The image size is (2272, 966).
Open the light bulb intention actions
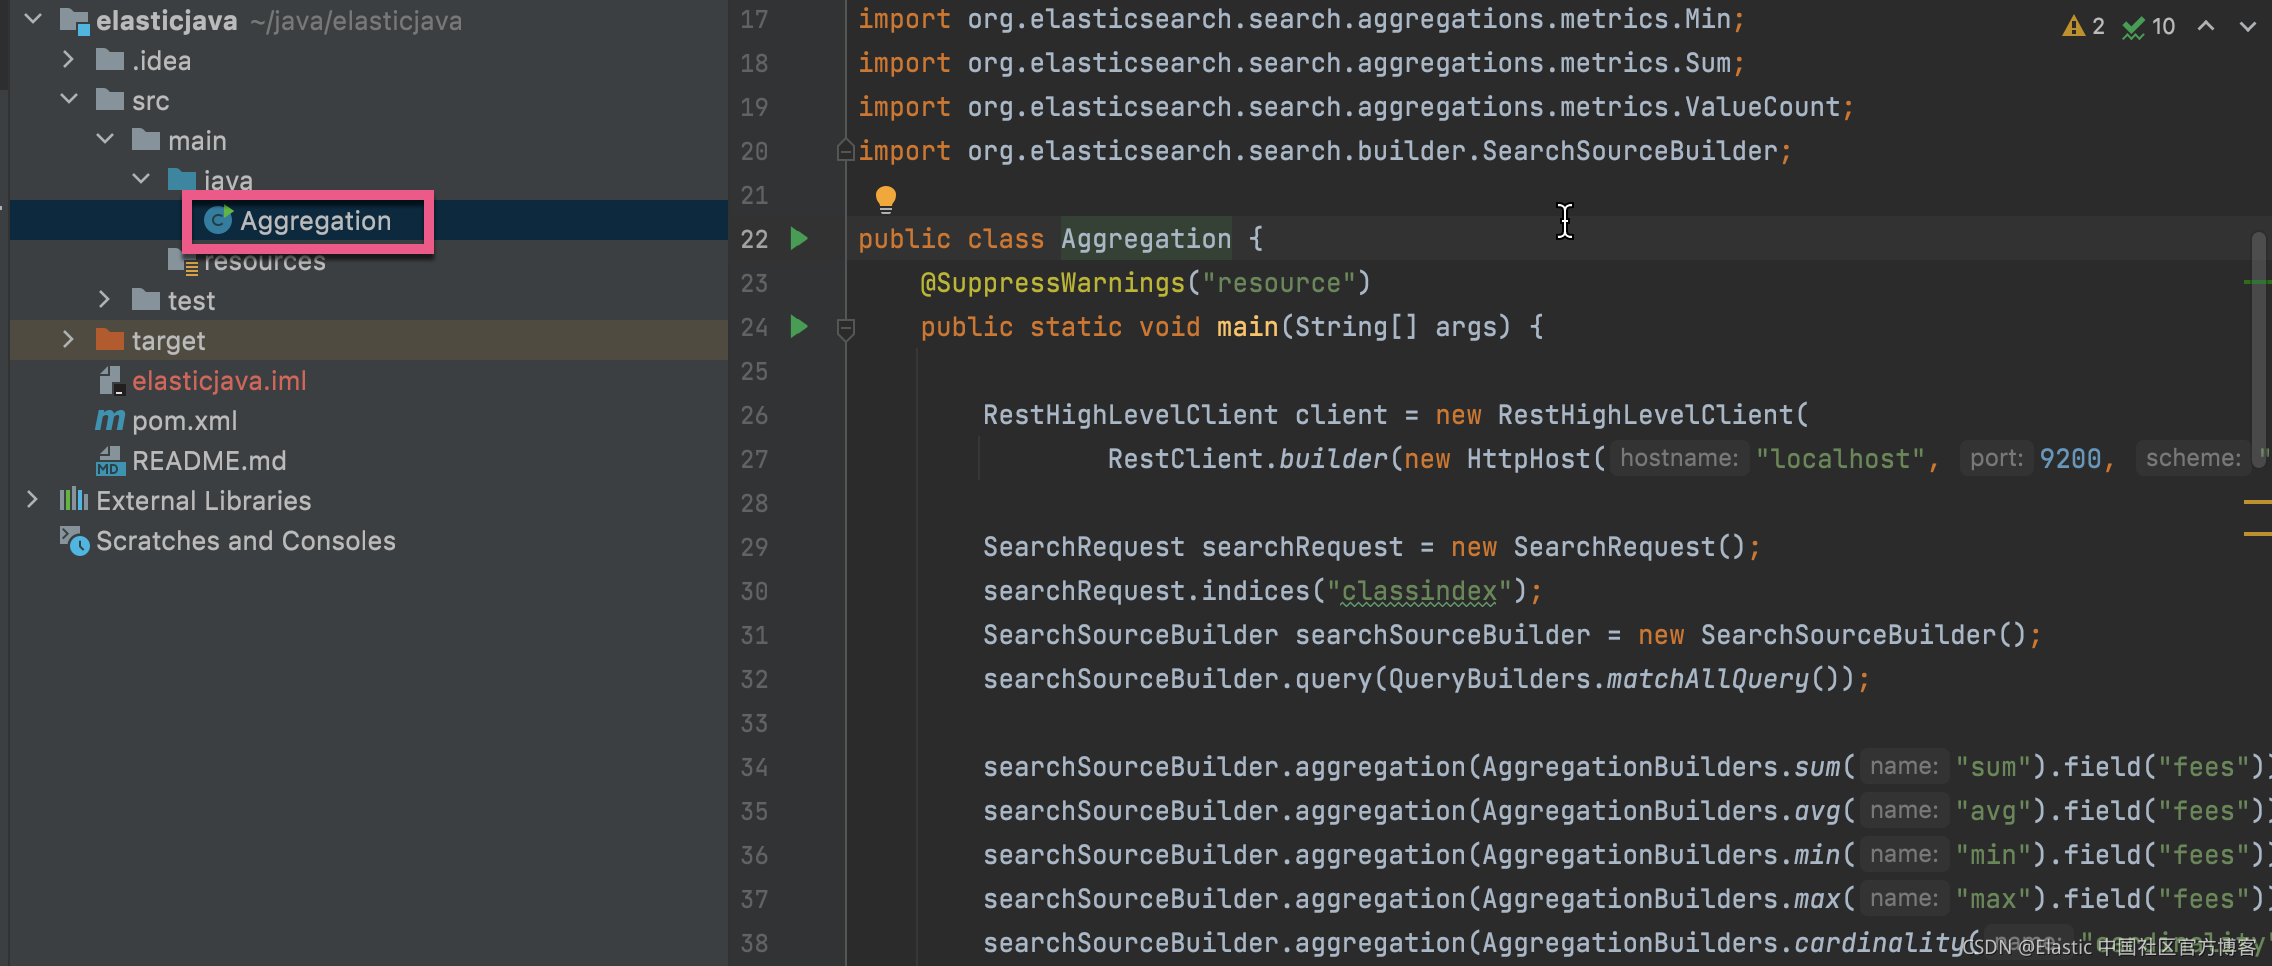pos(884,198)
